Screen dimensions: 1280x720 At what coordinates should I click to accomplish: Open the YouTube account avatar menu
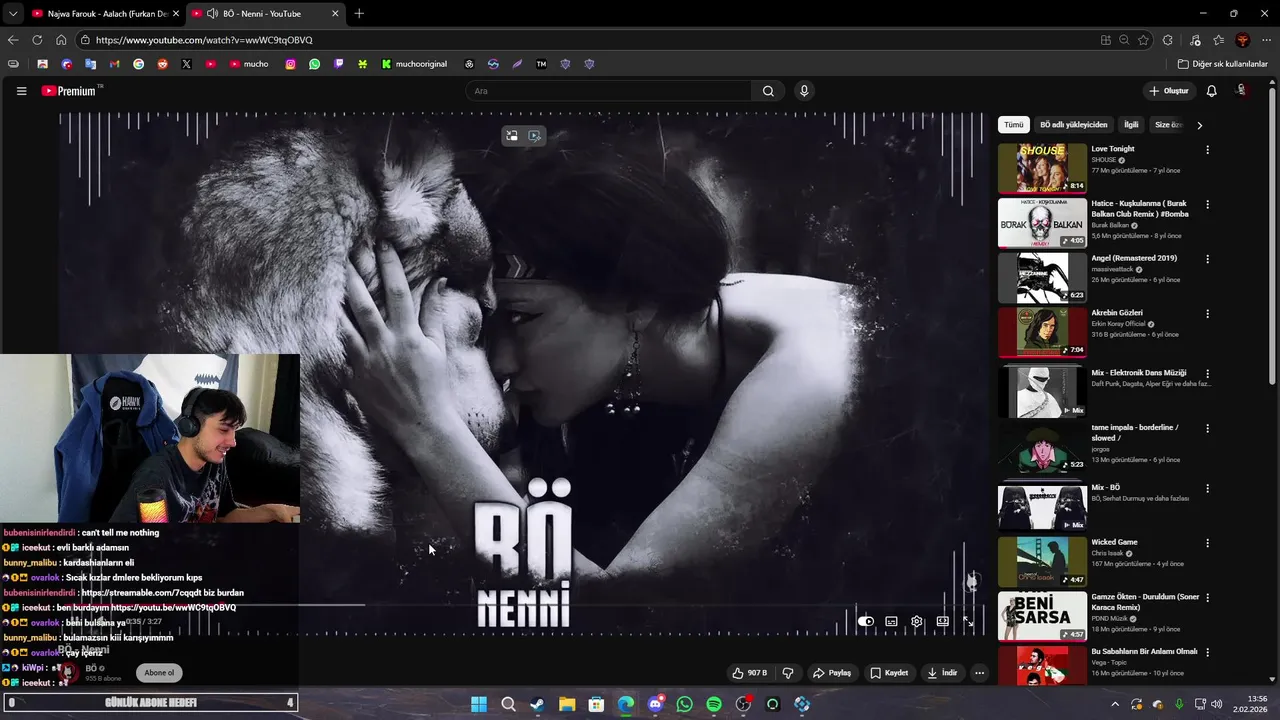(x=1242, y=91)
